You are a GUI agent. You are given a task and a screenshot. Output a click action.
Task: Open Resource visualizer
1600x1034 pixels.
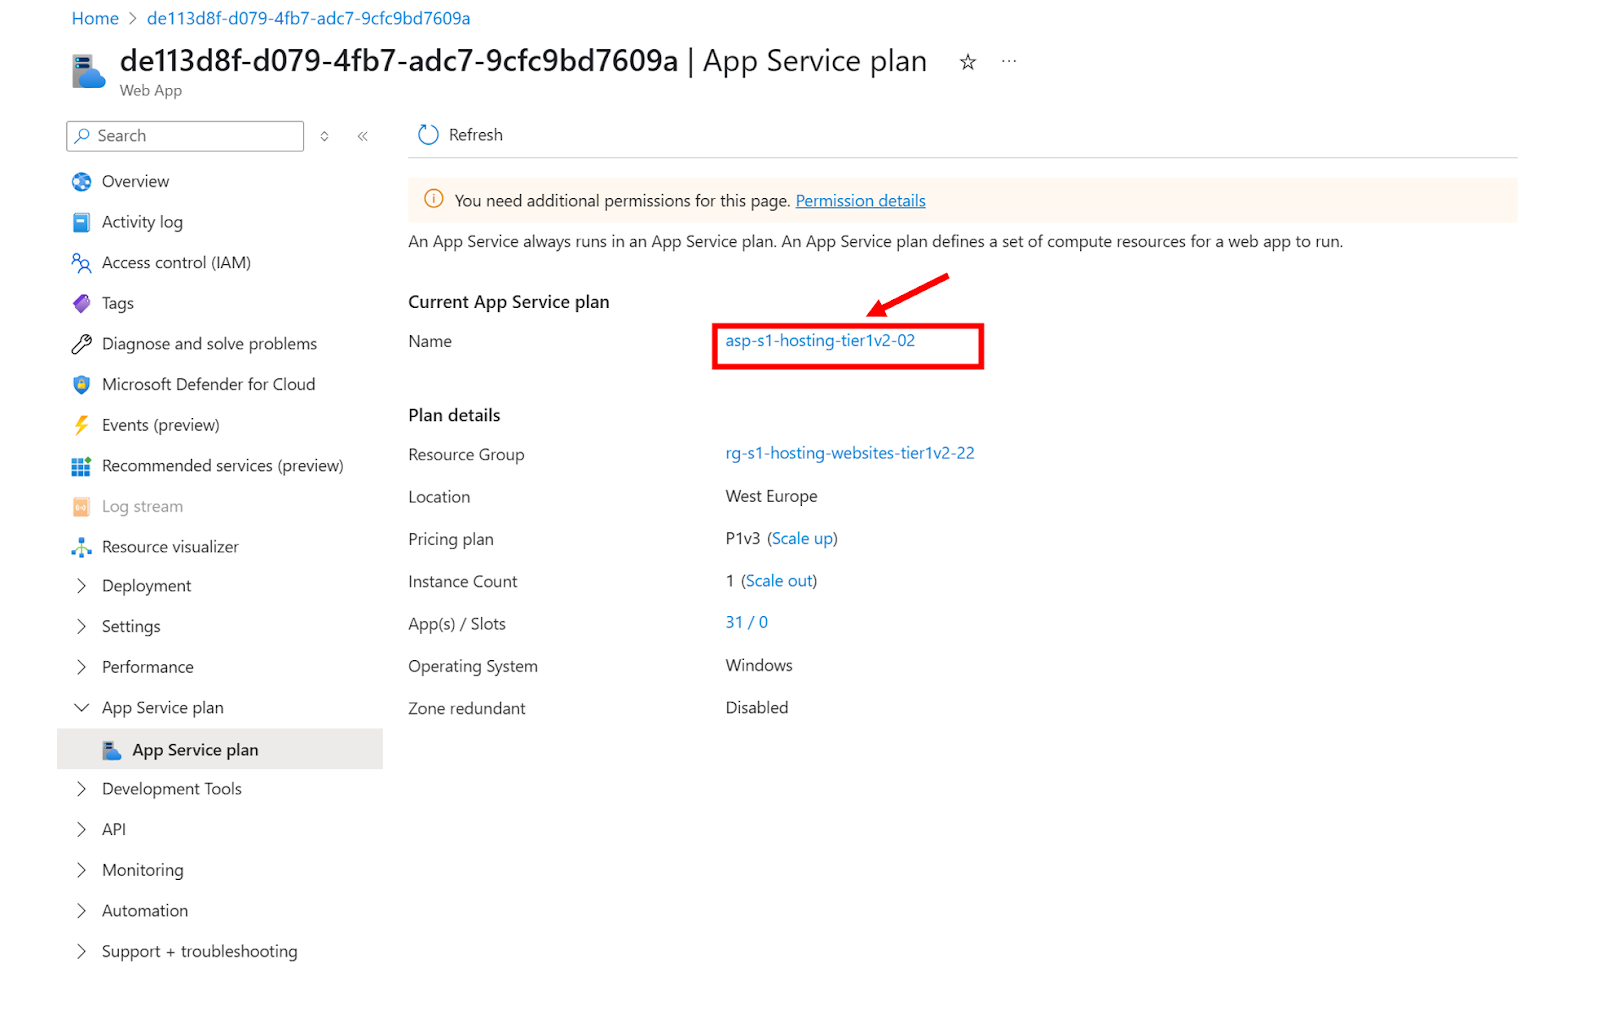coord(170,547)
